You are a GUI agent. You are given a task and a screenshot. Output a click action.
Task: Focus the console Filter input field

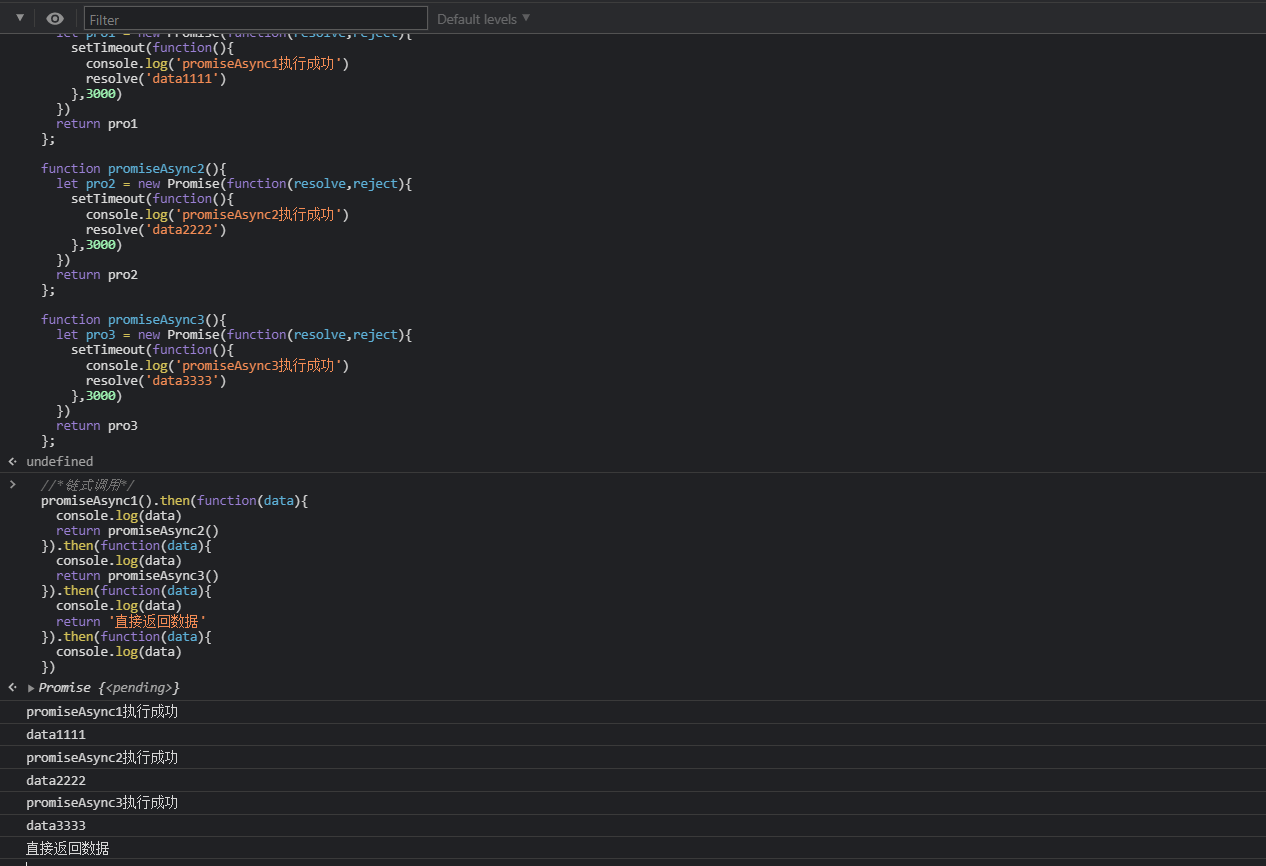coord(256,19)
